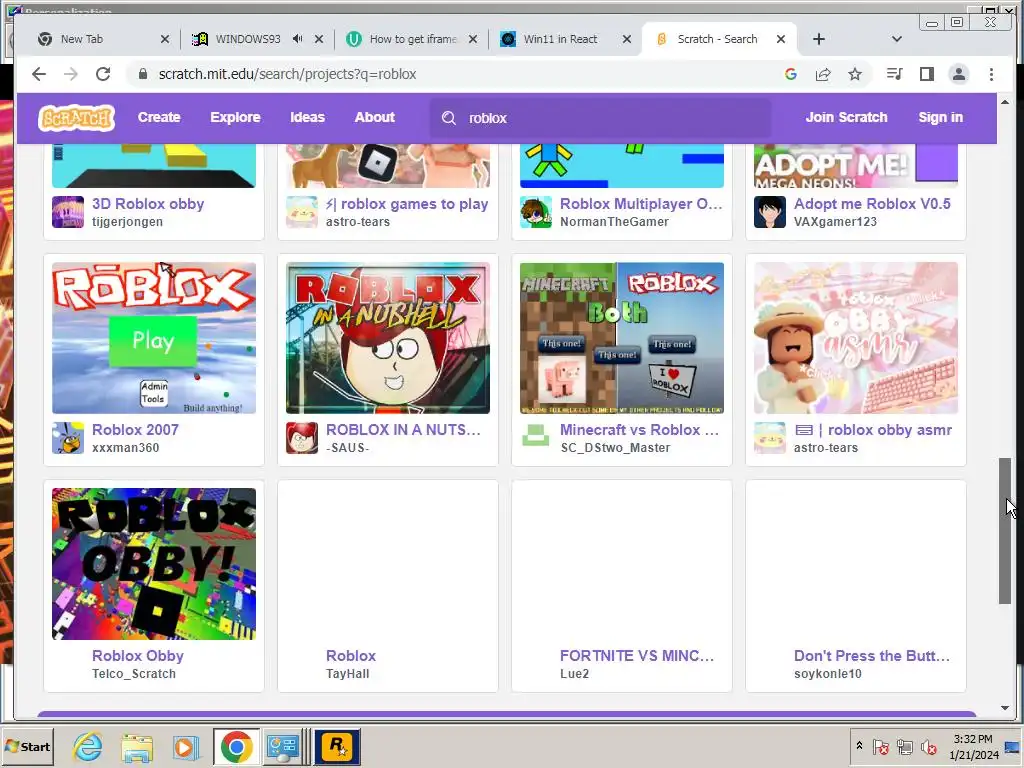
Task: Open Roblox 2007 project thumbnail
Action: tap(154, 338)
